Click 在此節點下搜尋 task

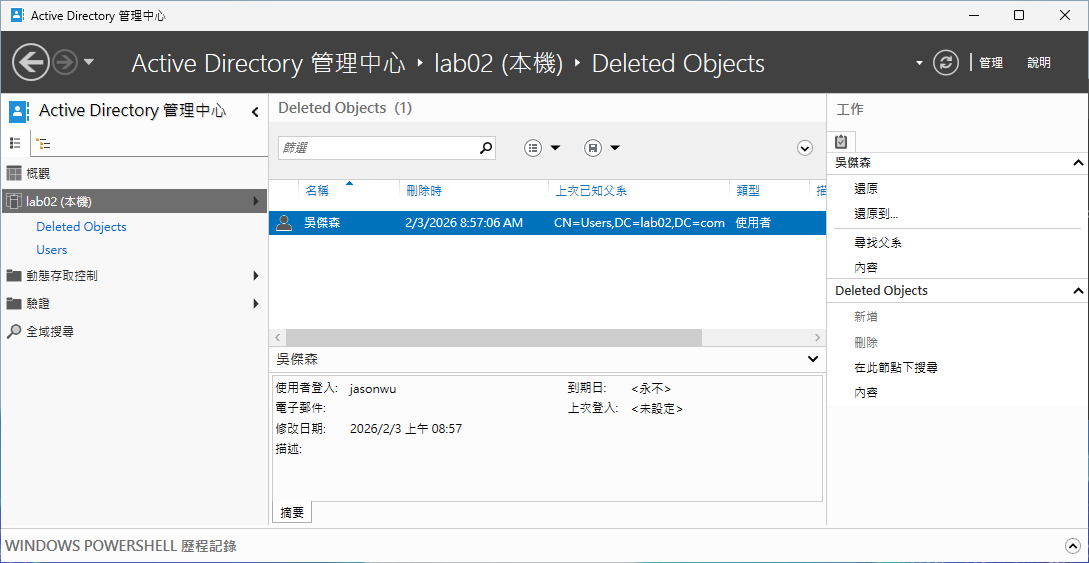897,367
